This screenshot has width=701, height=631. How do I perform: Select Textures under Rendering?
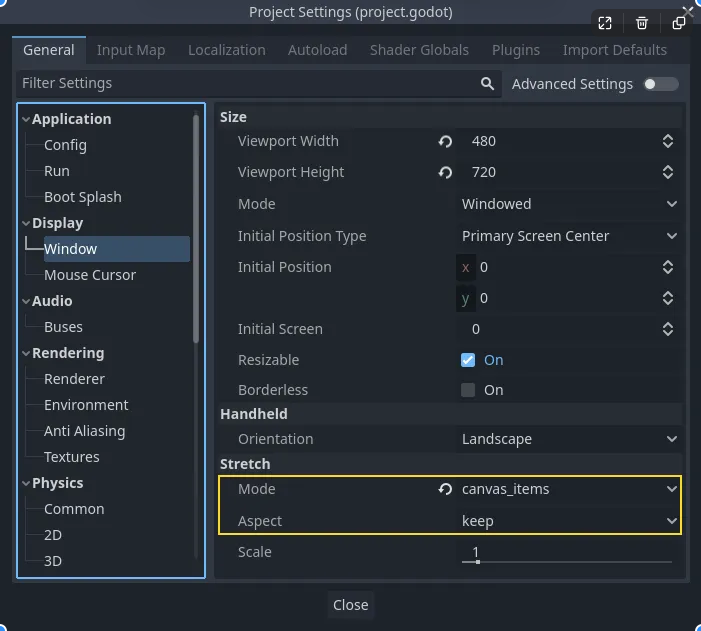pos(72,457)
